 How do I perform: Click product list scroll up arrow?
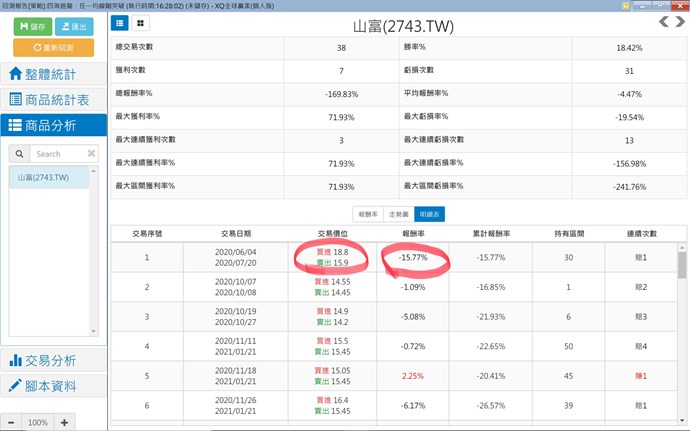tap(93, 171)
